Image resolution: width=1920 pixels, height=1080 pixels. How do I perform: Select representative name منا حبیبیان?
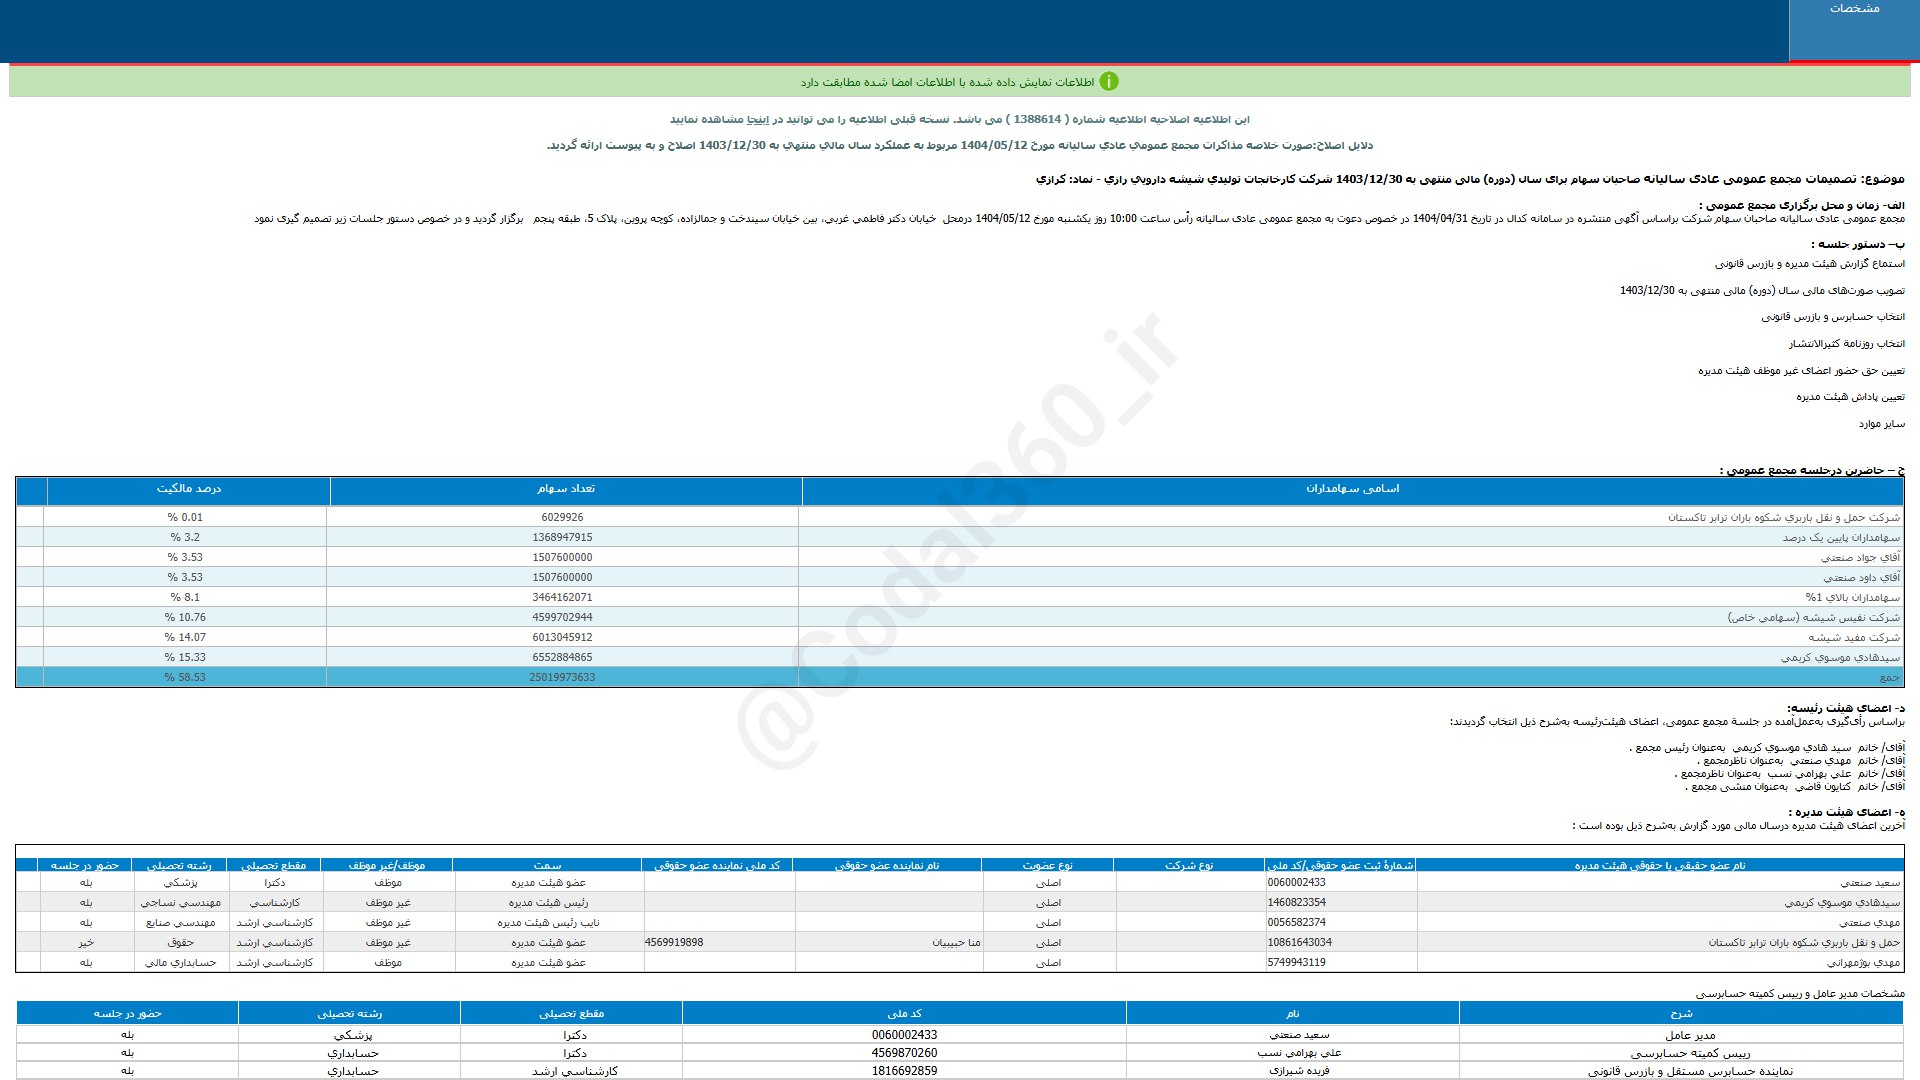pyautogui.click(x=956, y=943)
